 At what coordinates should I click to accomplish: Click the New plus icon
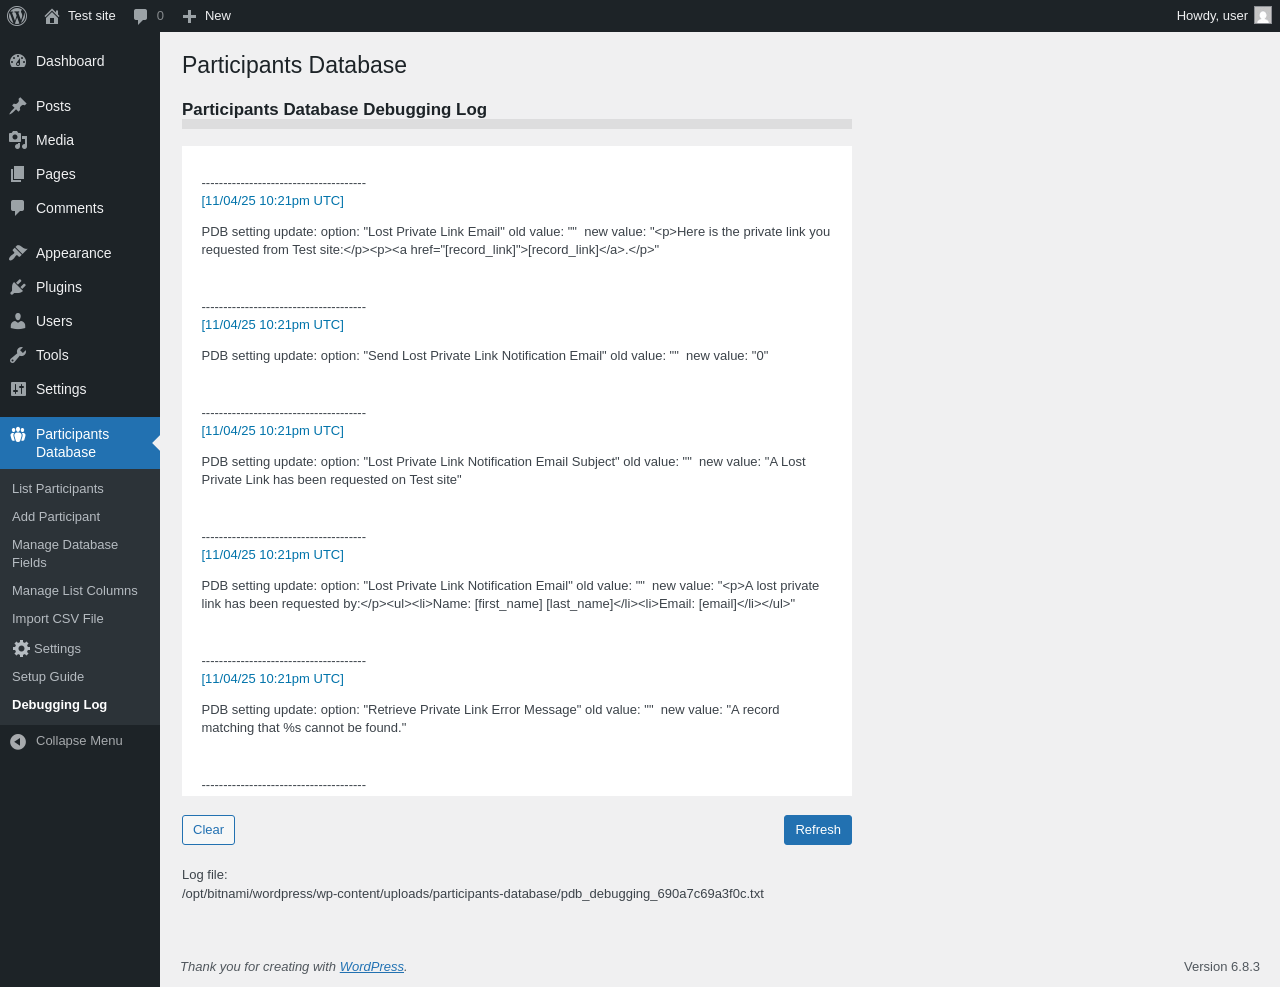[x=189, y=16]
